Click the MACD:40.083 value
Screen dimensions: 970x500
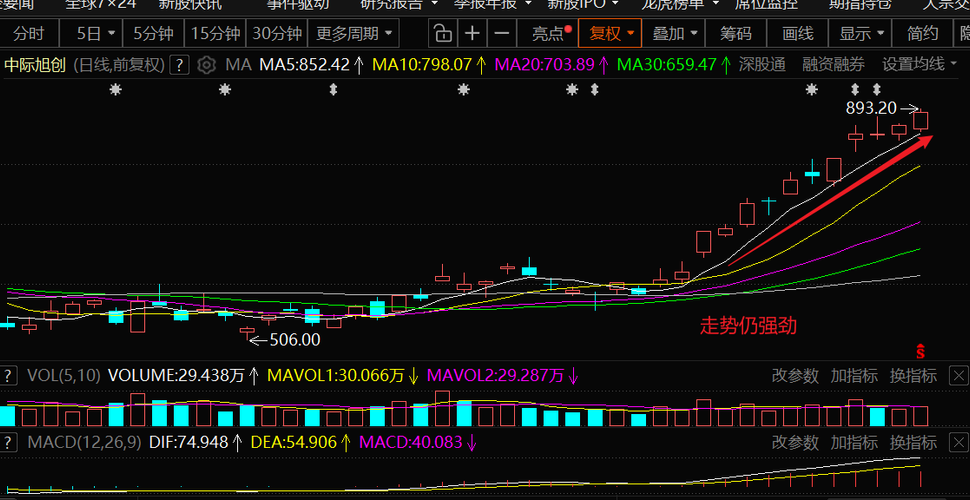click(411, 442)
